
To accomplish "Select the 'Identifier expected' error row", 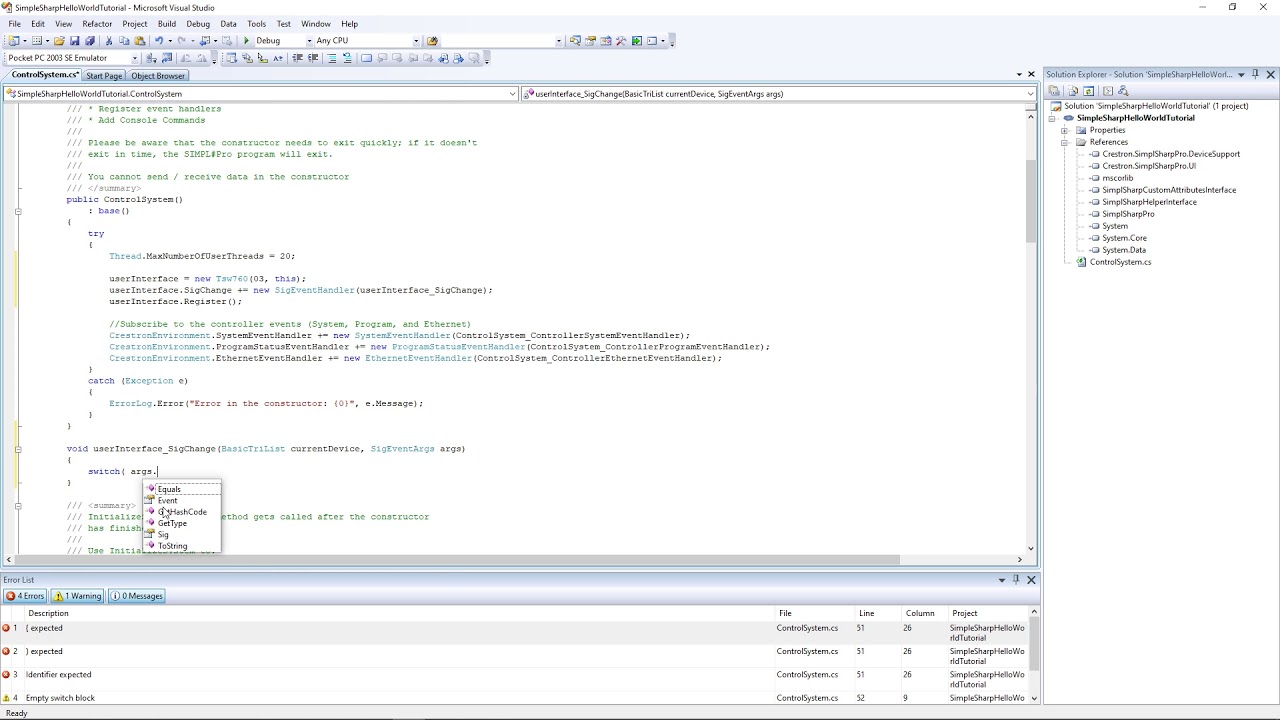I will coord(514,679).
